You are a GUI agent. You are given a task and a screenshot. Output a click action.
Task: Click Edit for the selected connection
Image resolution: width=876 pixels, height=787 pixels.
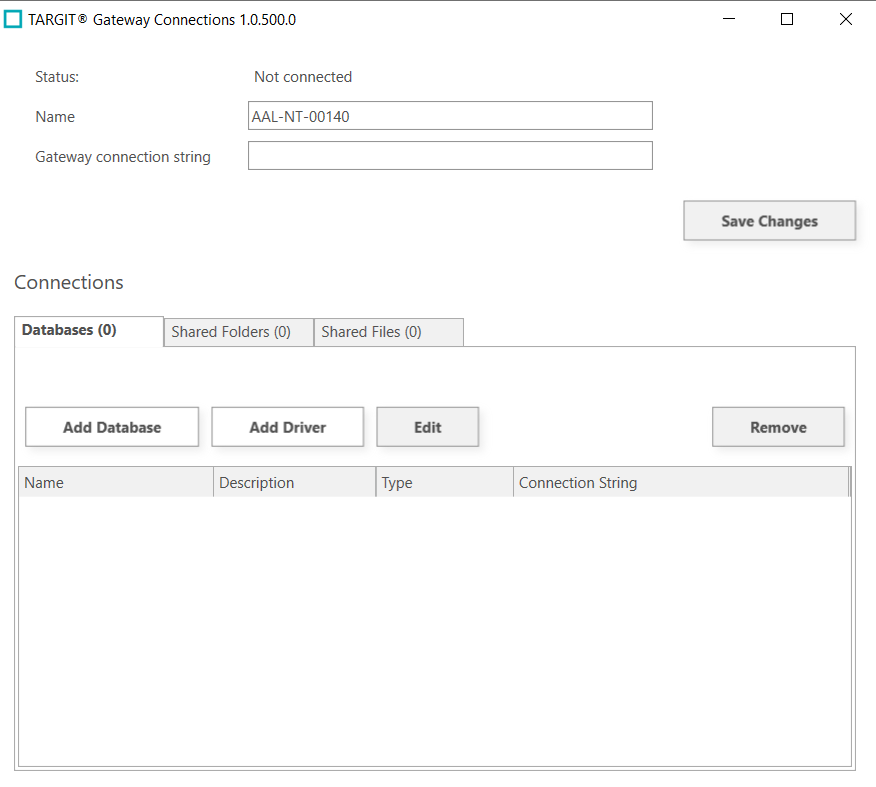427,427
